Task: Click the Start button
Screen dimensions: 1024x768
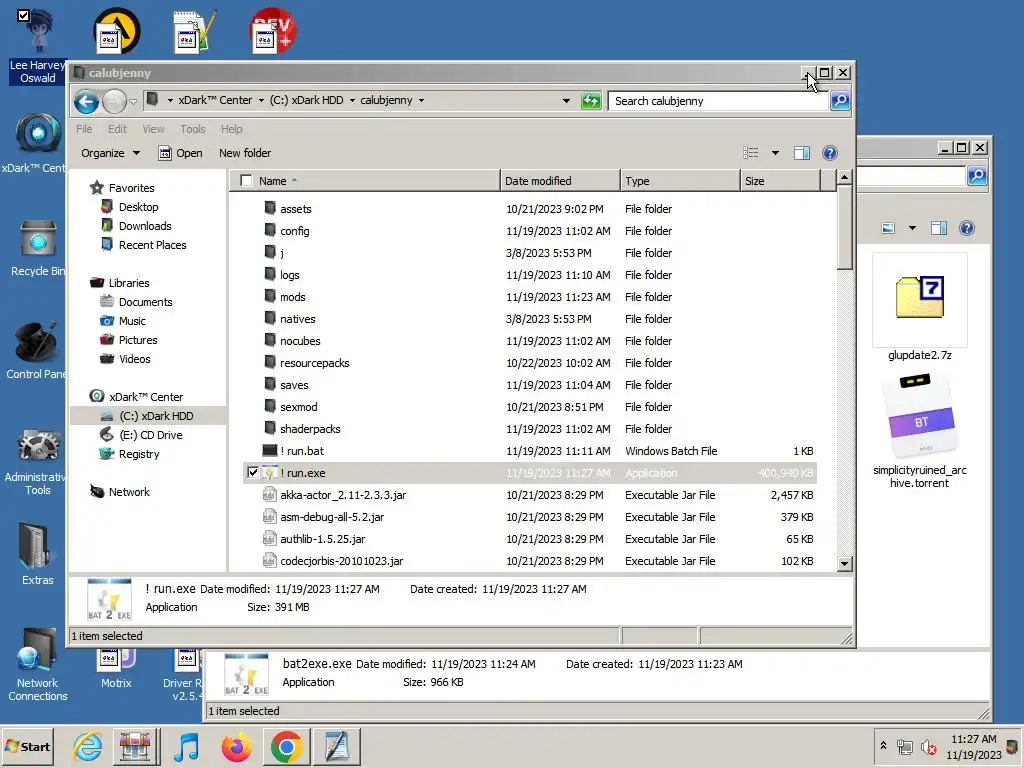Action: (x=27, y=746)
